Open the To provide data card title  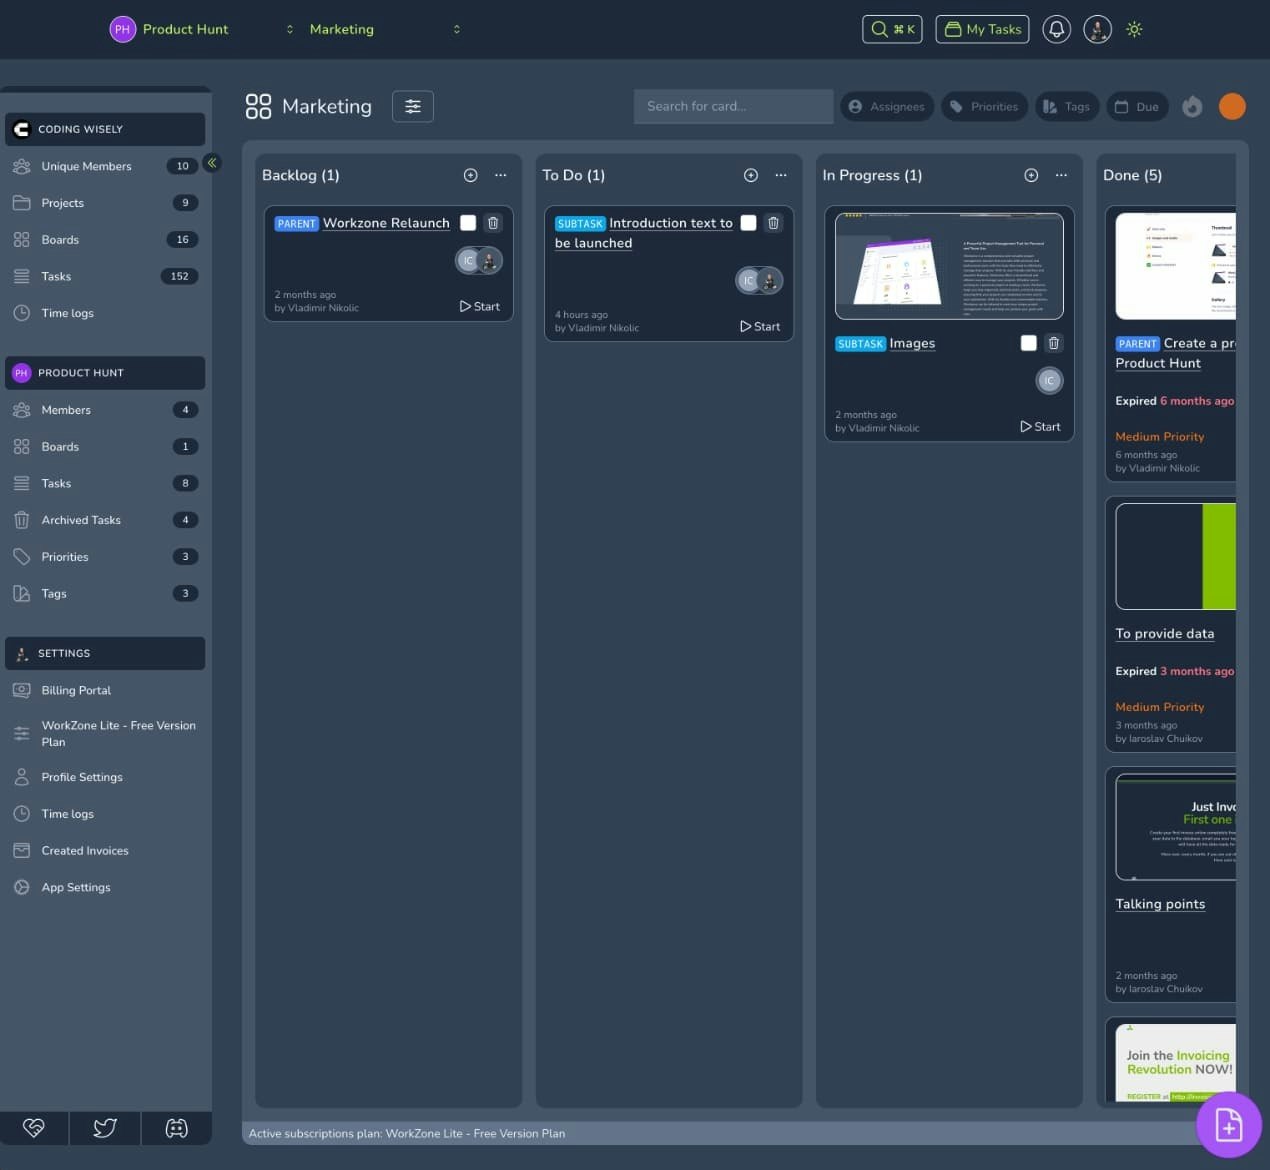(1165, 634)
